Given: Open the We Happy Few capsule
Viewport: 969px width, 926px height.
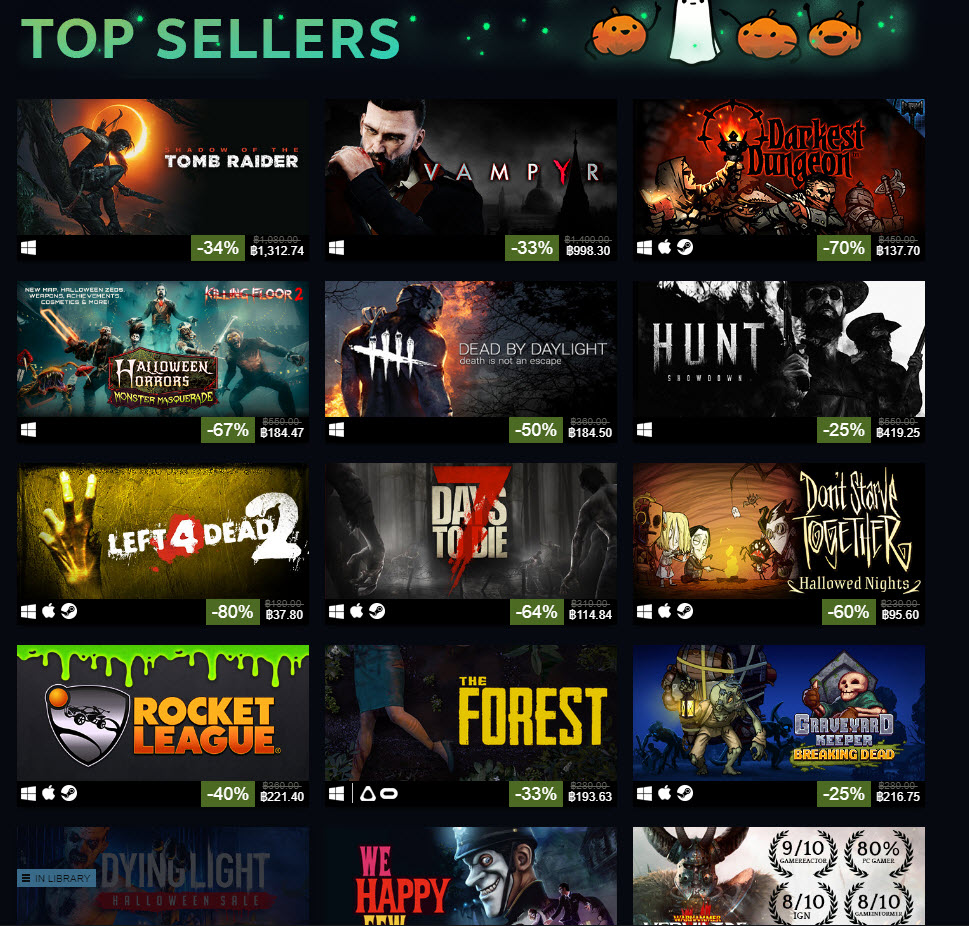Looking at the screenshot, I should [471, 877].
